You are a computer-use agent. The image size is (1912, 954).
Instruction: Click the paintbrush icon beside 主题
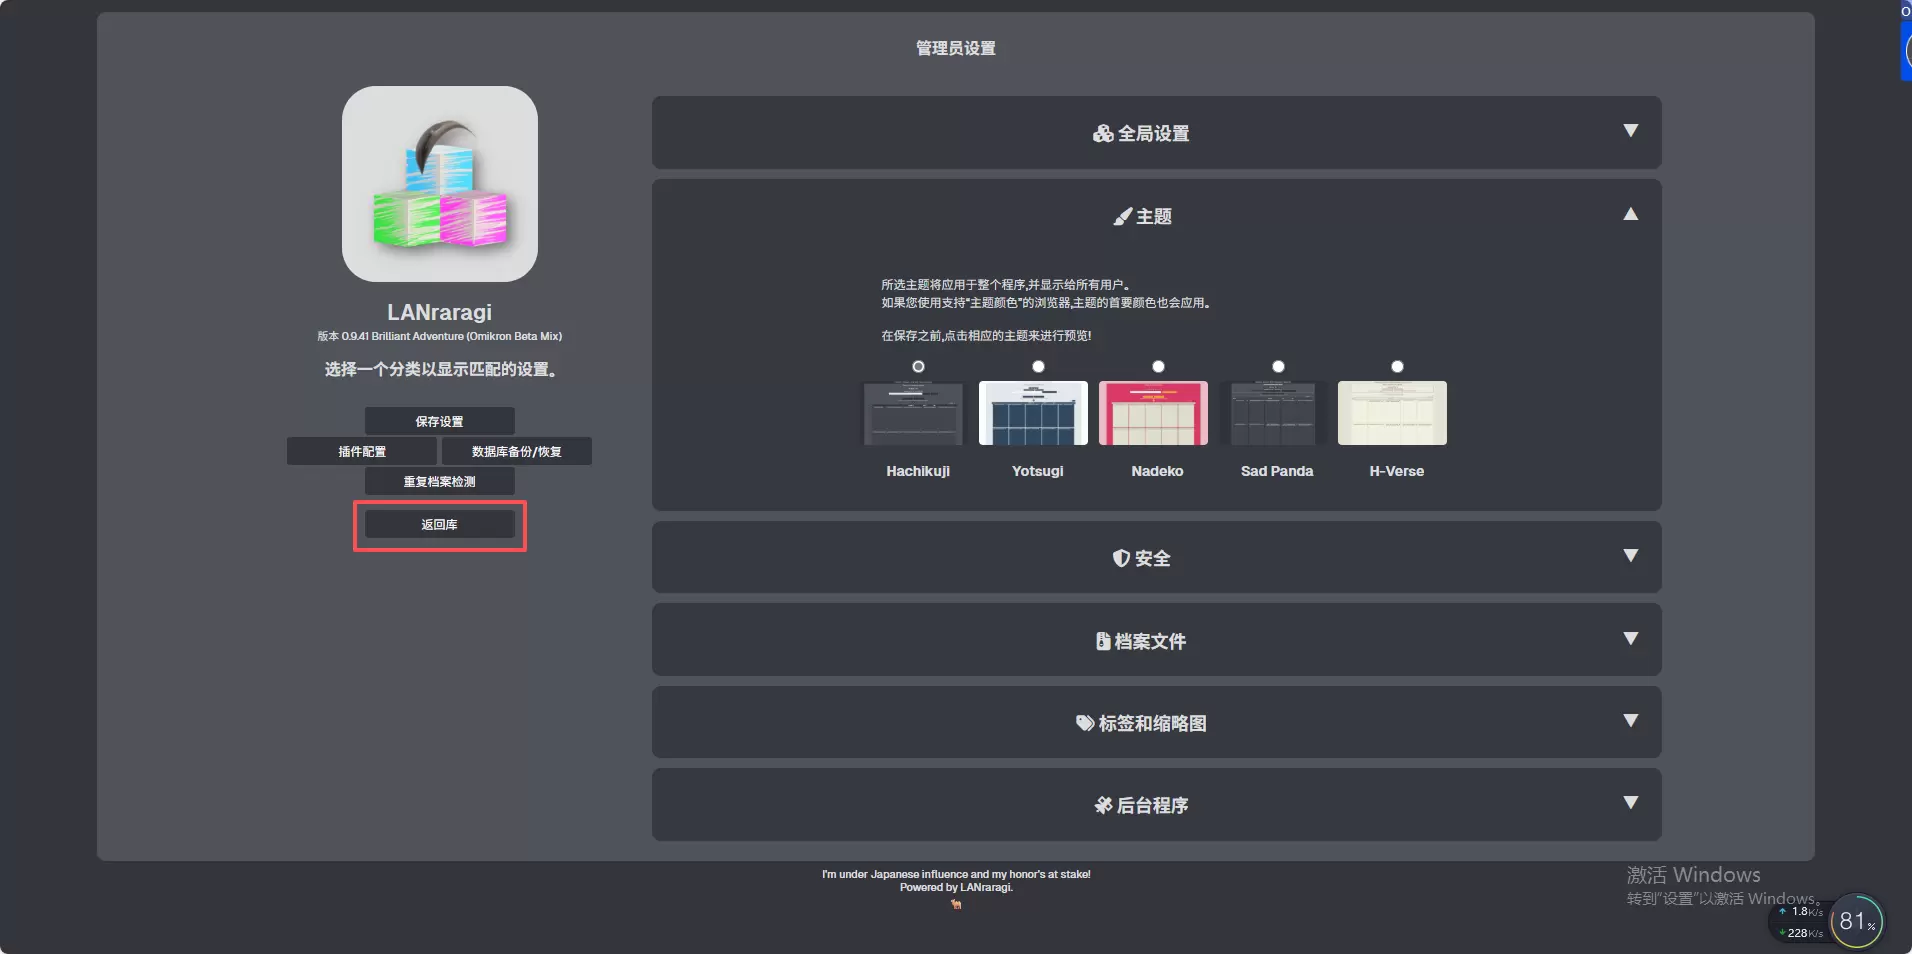click(x=1122, y=217)
